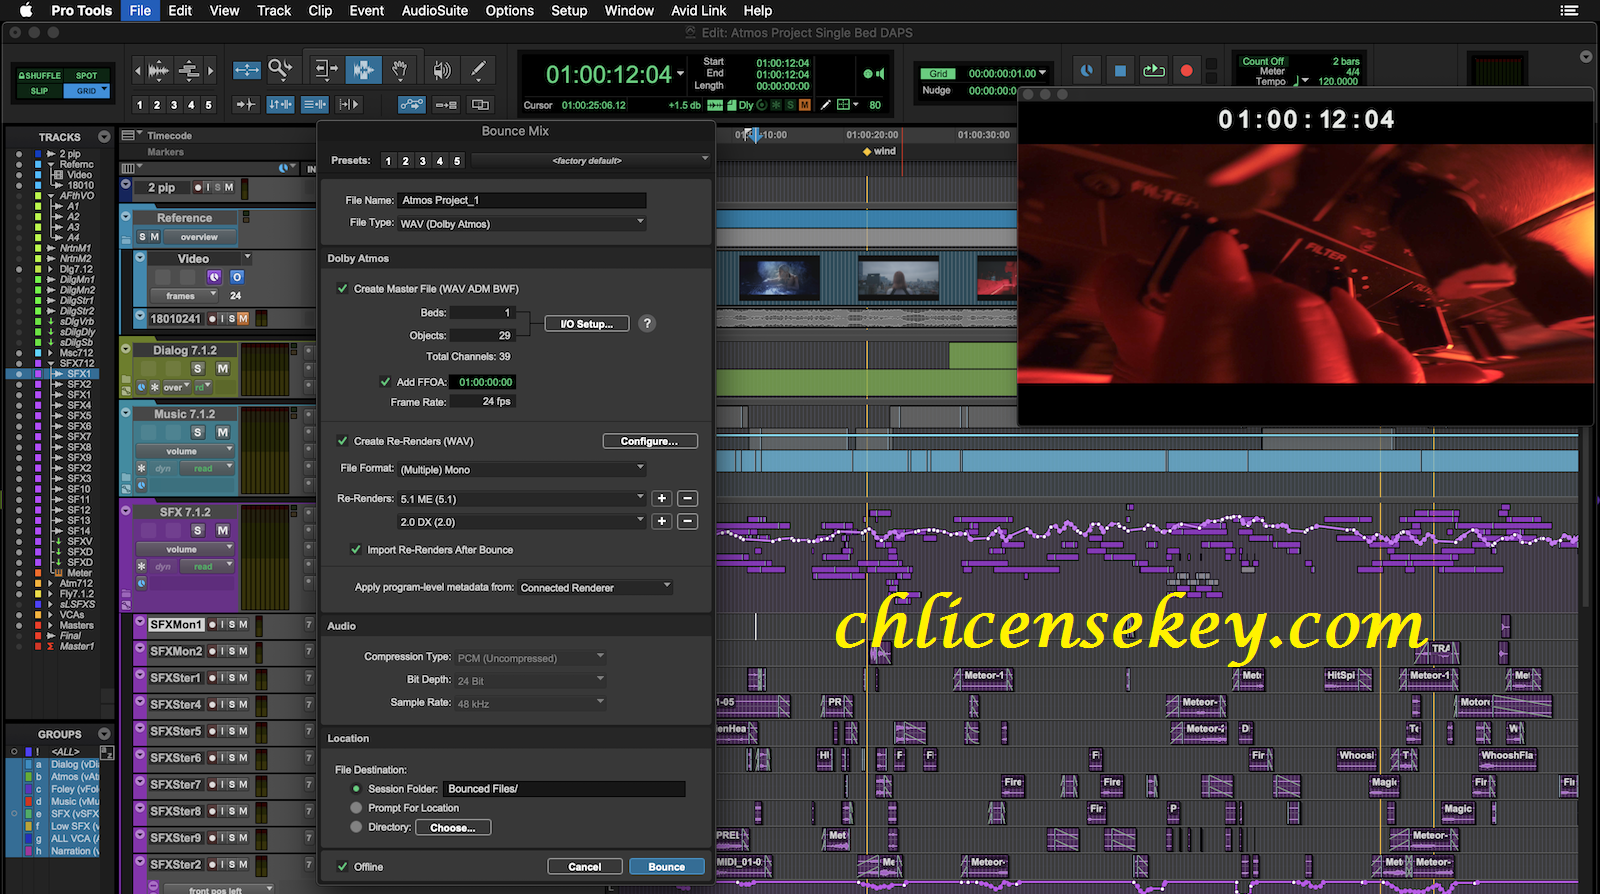Open the Avid Link menu
This screenshot has height=894, width=1600.
698,10
